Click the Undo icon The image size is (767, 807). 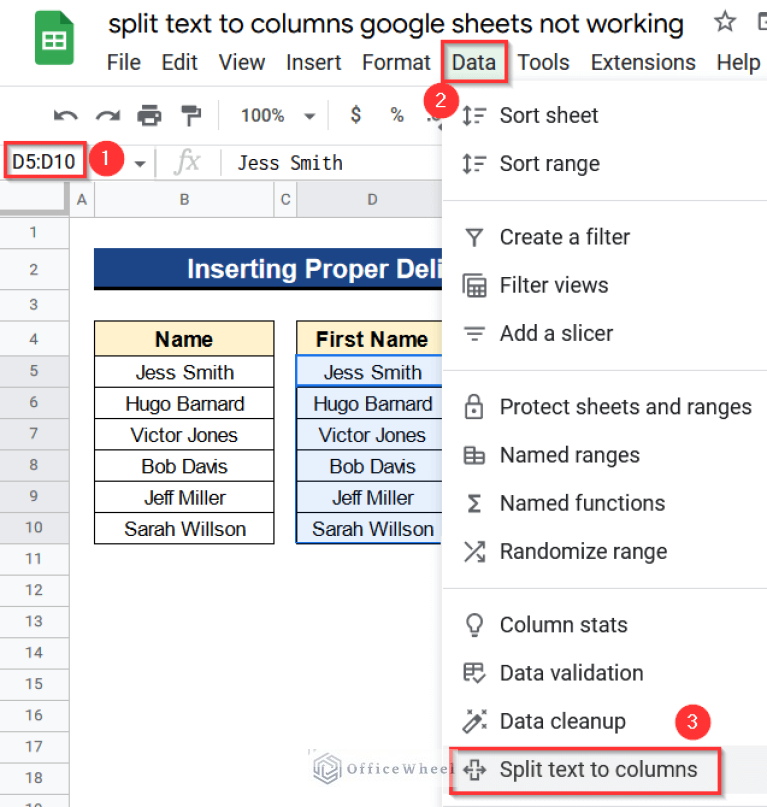click(x=64, y=115)
